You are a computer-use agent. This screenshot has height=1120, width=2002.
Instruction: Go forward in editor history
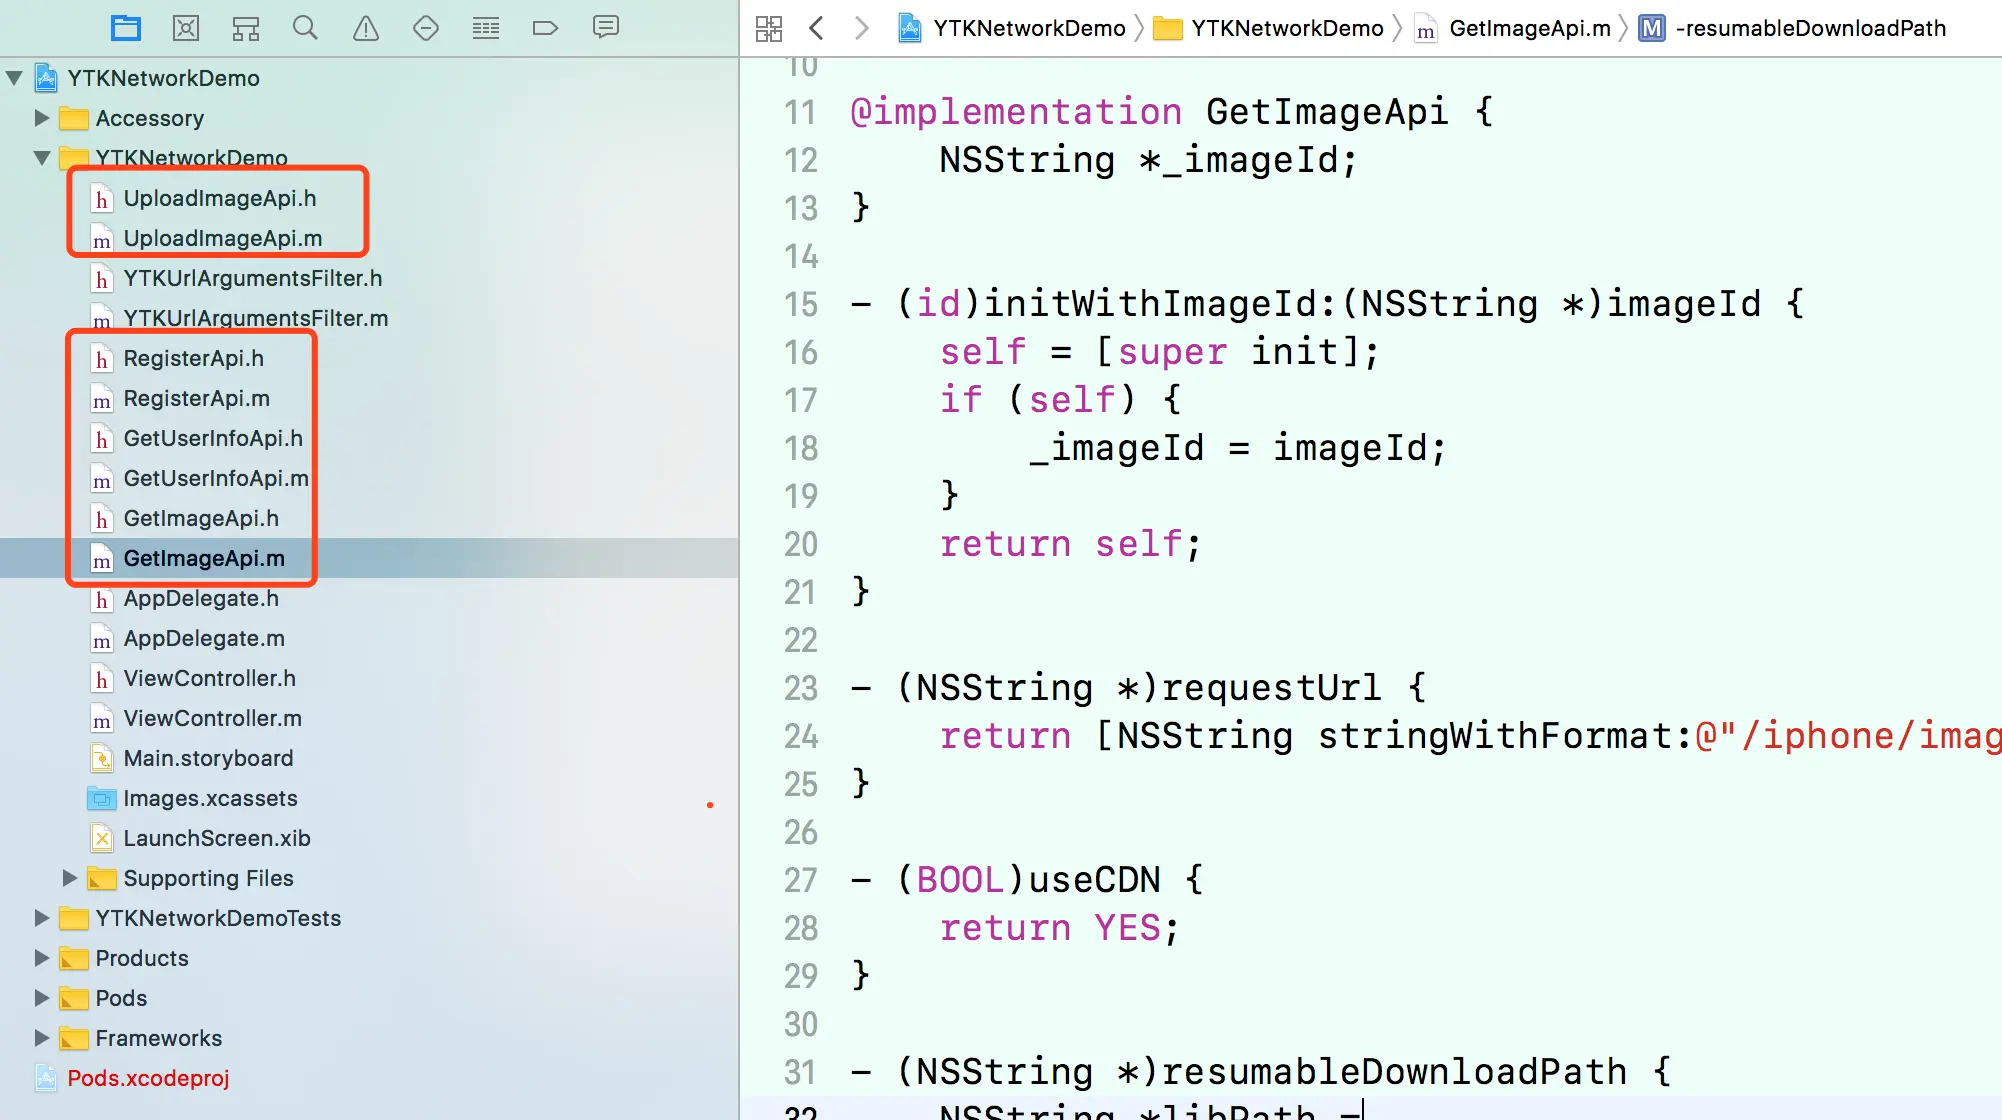point(861,28)
